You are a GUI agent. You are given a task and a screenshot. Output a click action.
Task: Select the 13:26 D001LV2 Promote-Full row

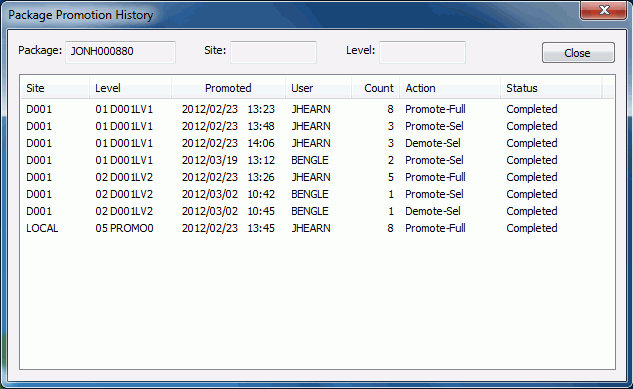coord(317,177)
